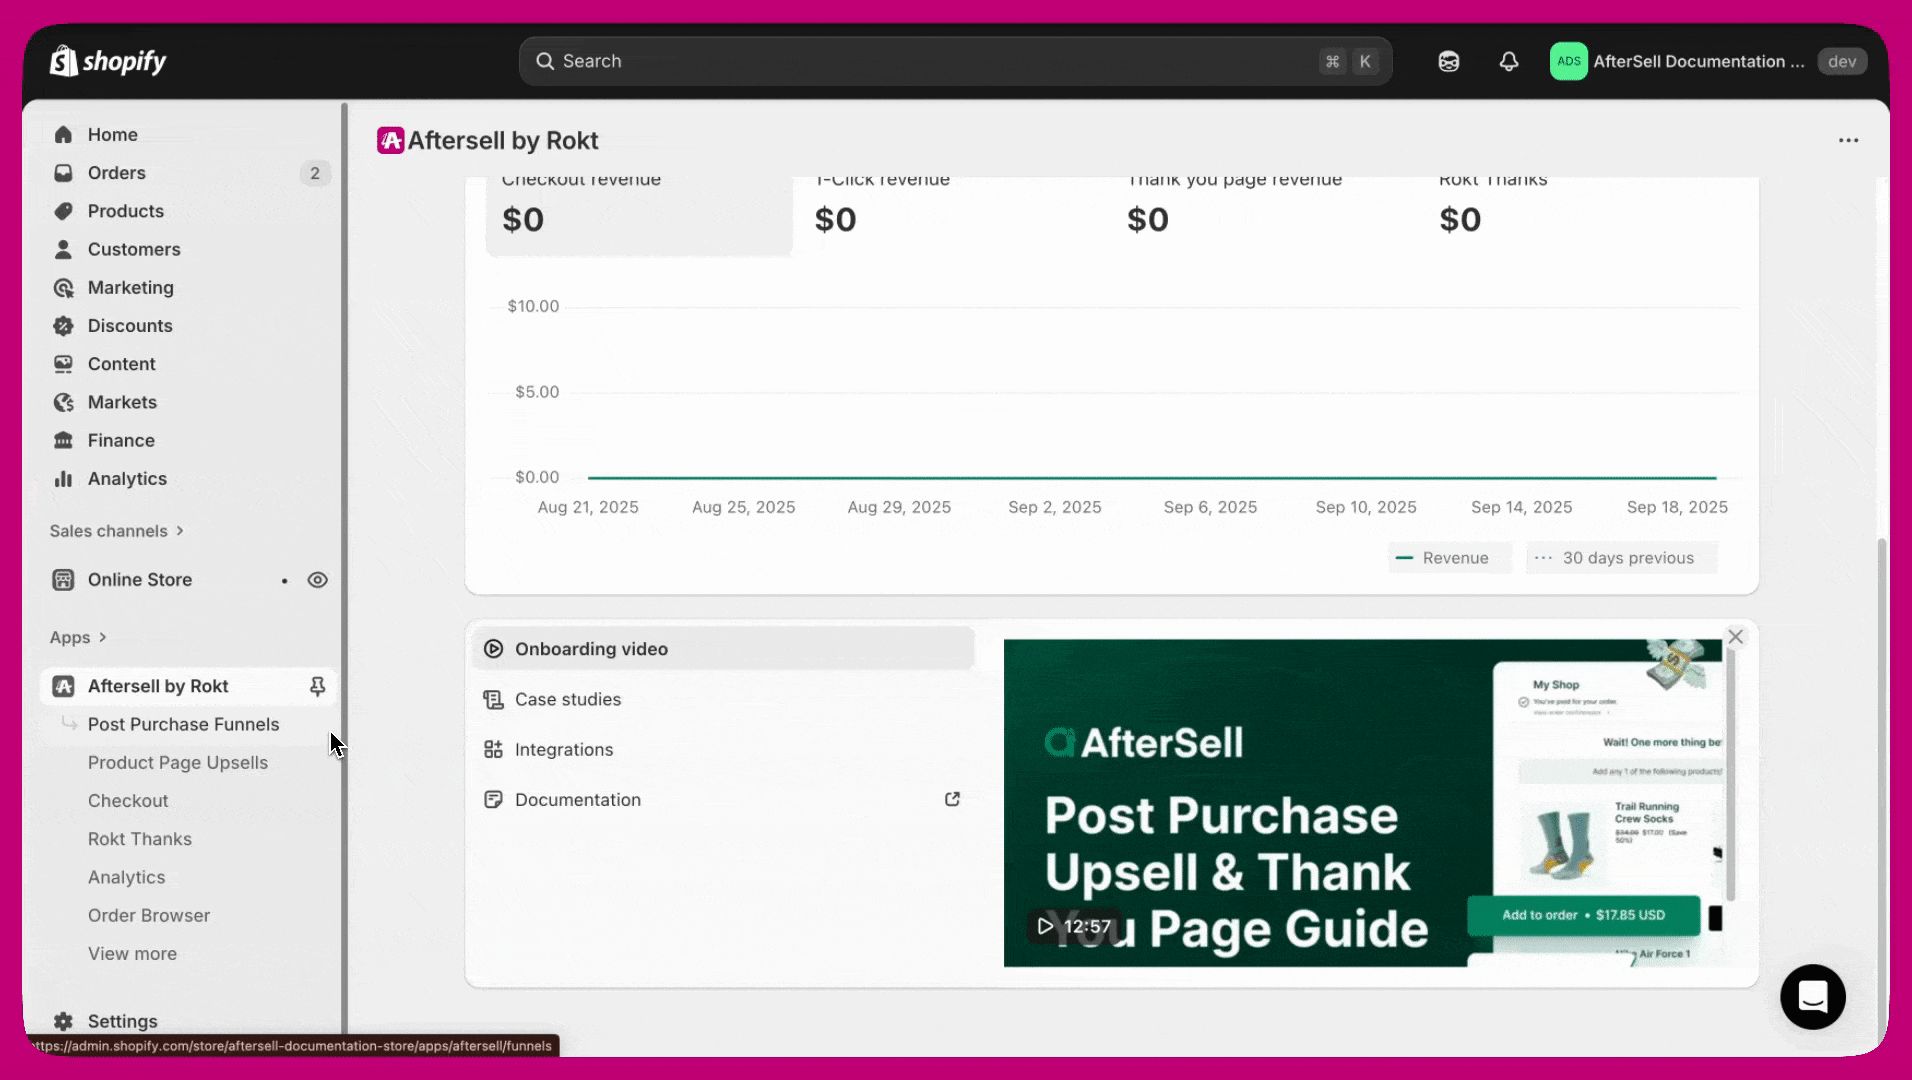Click the Products tag icon
This screenshot has width=1912, height=1080.
pos(63,211)
